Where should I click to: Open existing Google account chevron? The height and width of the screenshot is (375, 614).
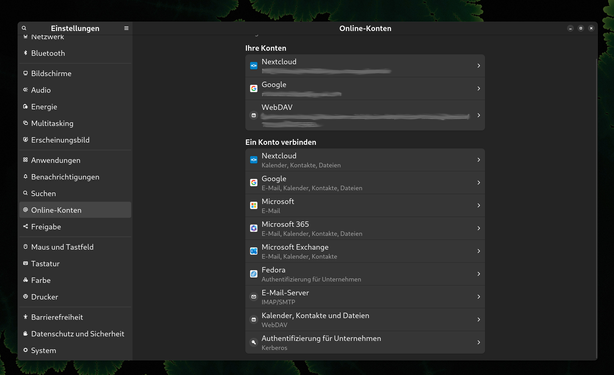(479, 88)
